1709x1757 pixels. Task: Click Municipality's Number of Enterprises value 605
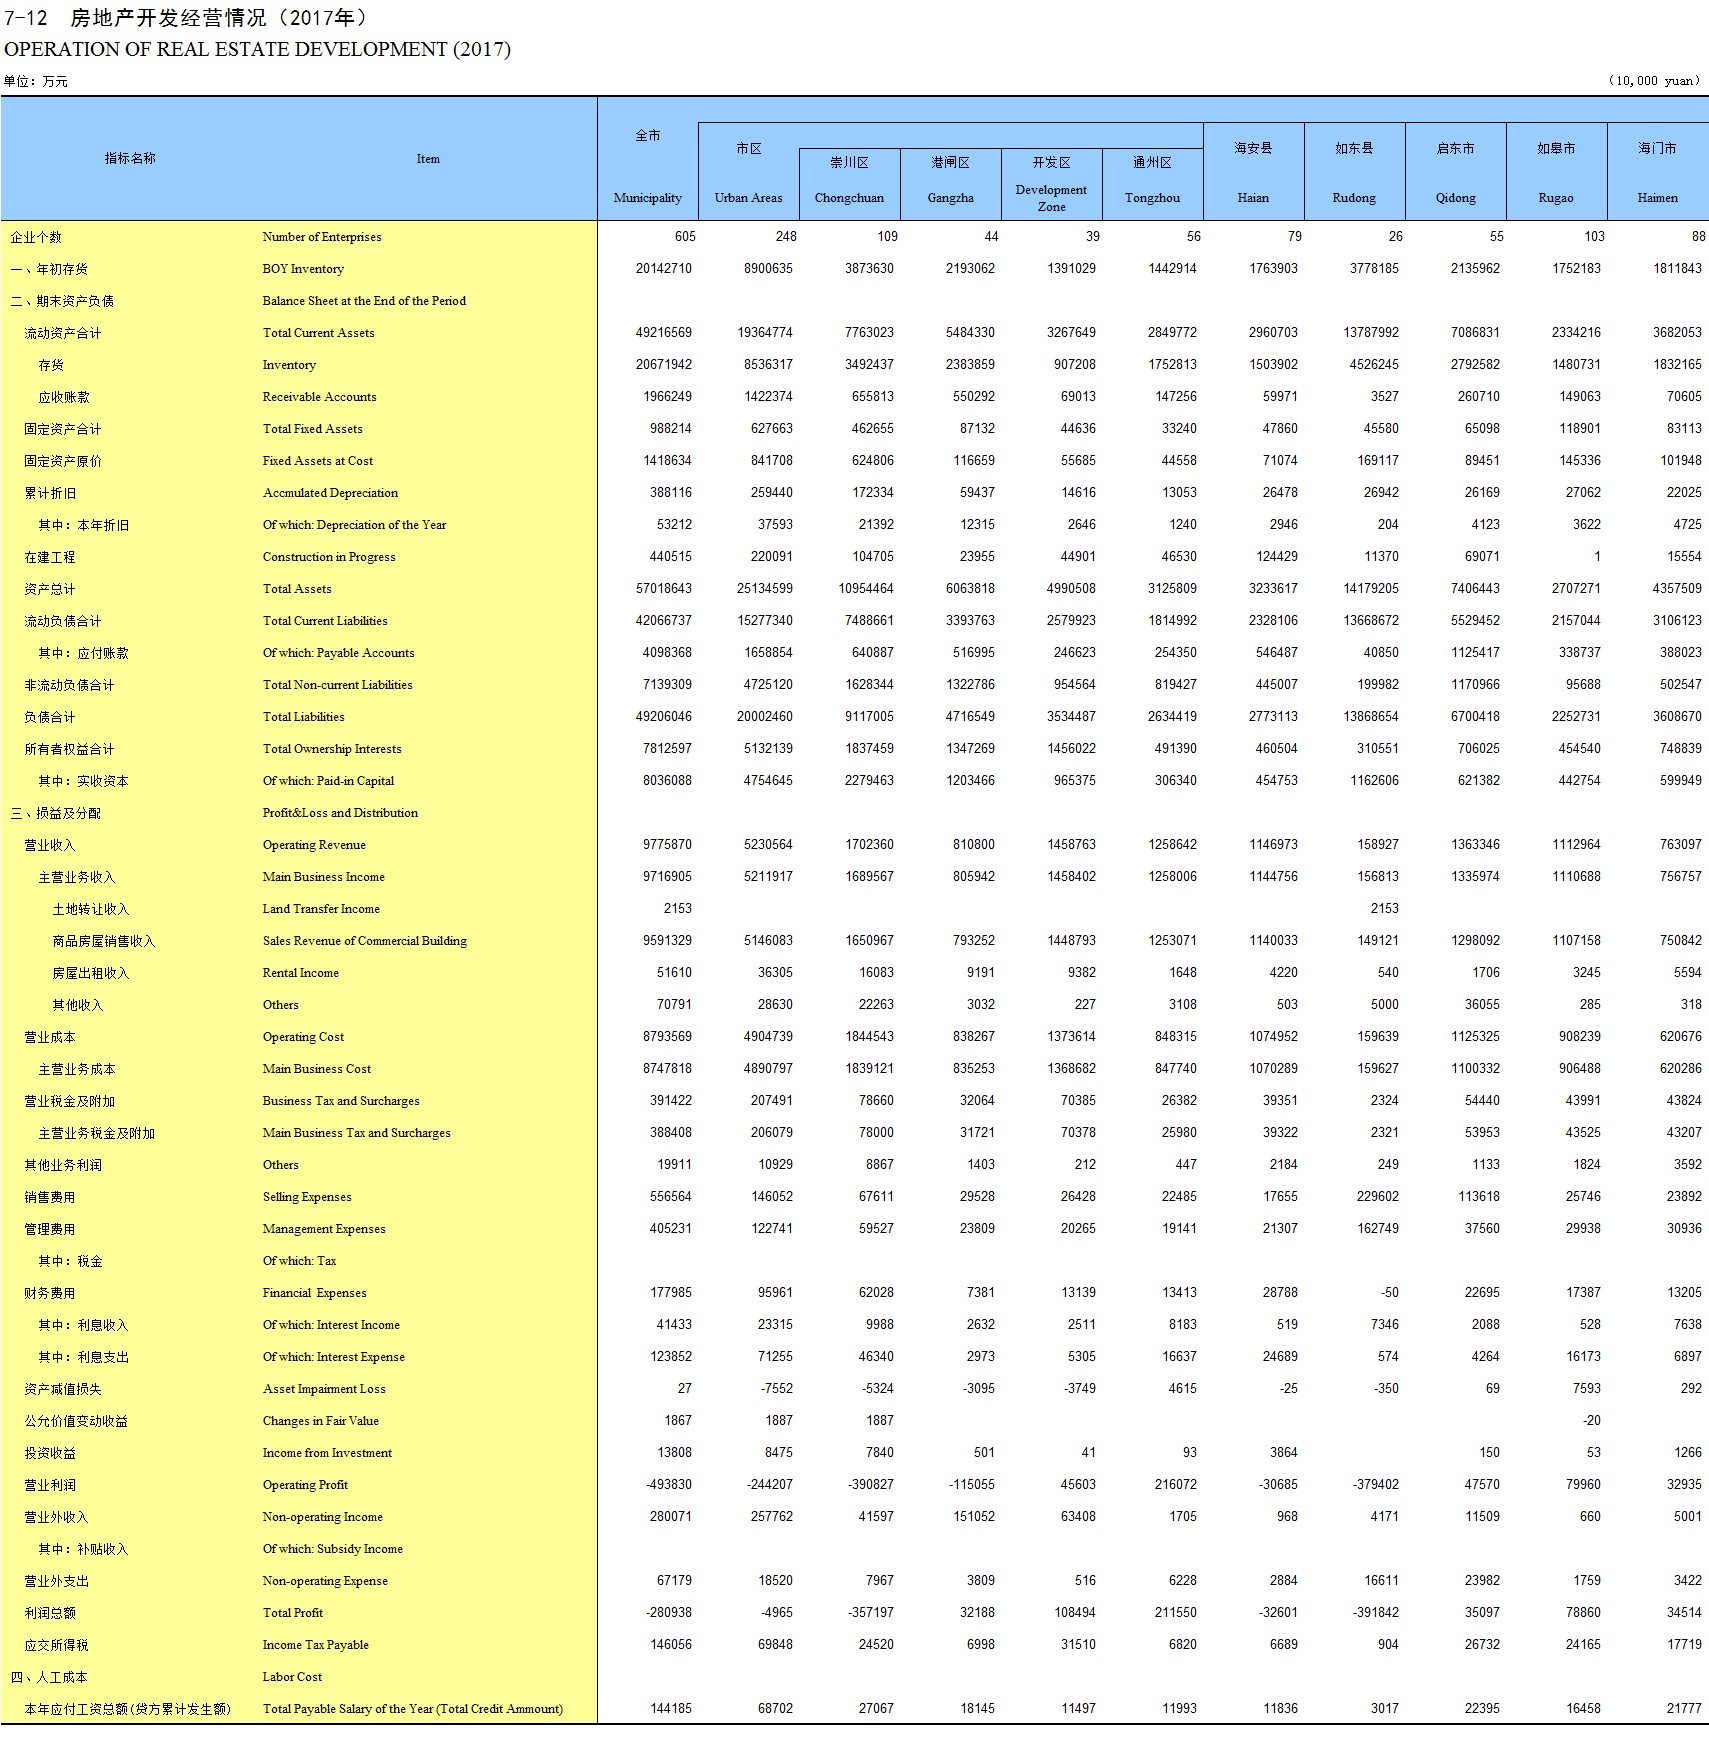click(x=684, y=237)
